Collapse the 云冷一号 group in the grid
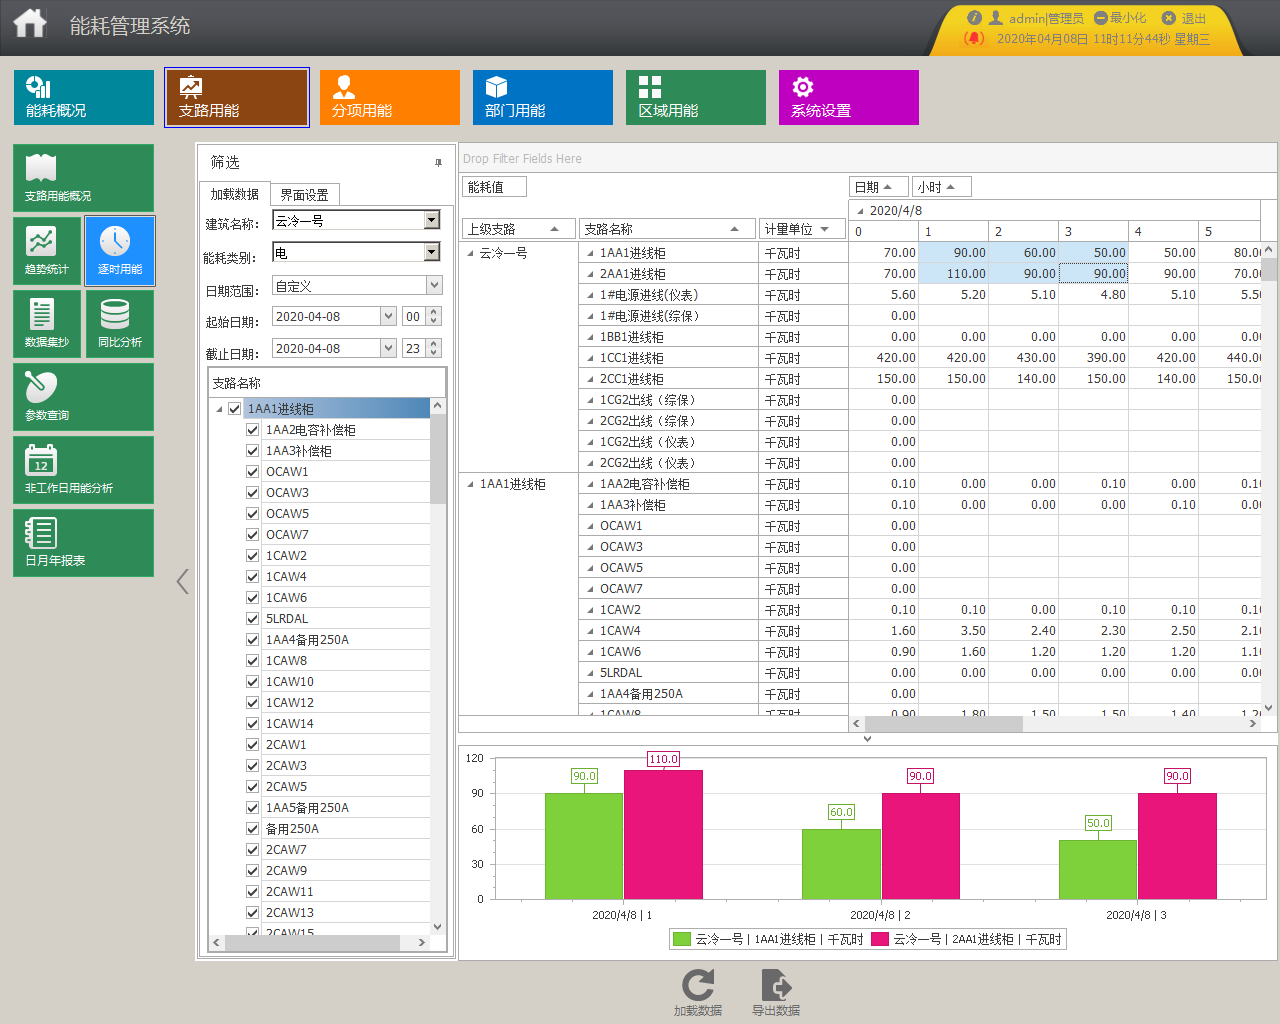 471,253
